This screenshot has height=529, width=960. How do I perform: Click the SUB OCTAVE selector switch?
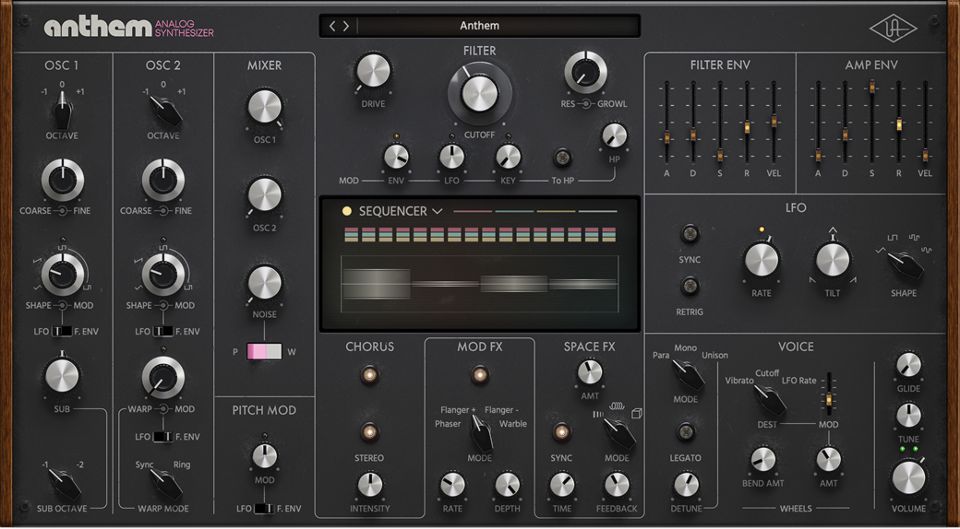tap(64, 484)
